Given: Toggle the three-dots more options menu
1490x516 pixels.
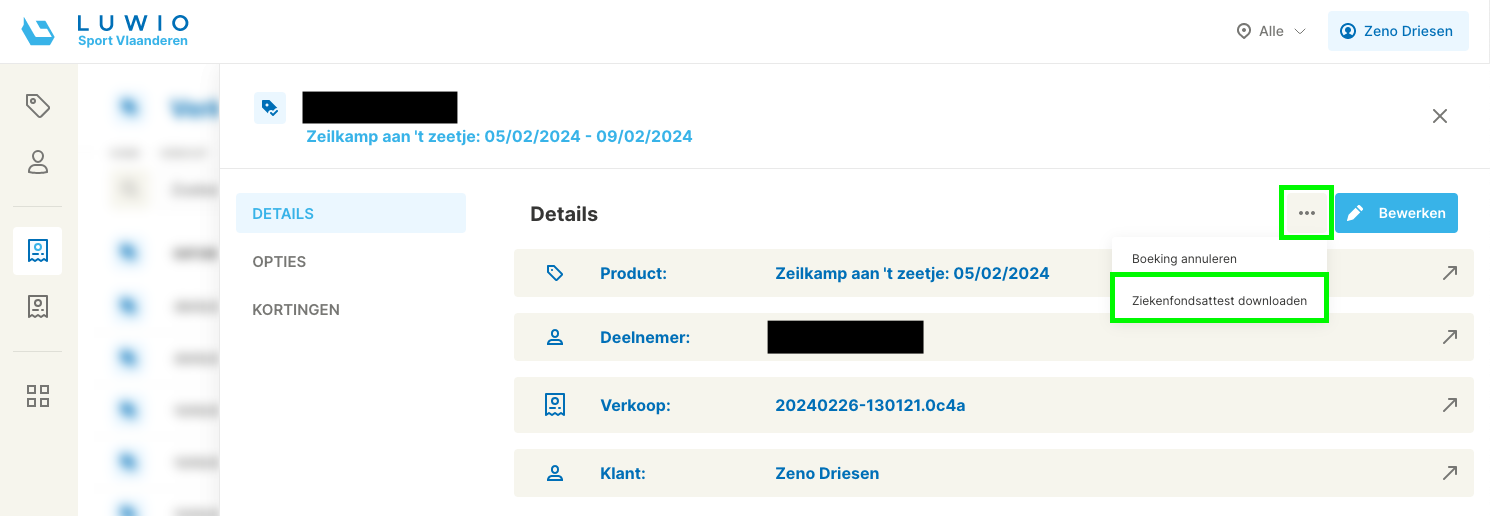Looking at the screenshot, I should (1306, 212).
